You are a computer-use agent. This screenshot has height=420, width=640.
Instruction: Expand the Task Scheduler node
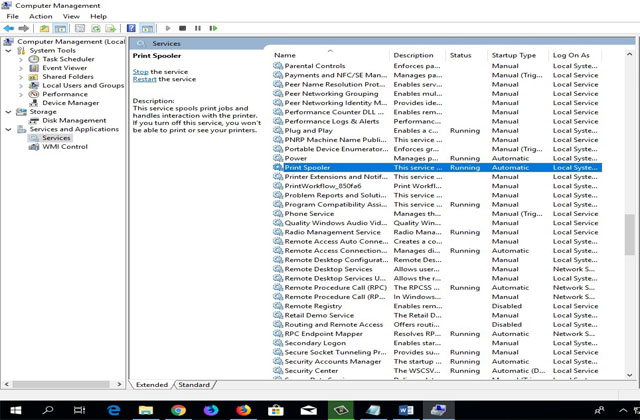click(x=21, y=59)
